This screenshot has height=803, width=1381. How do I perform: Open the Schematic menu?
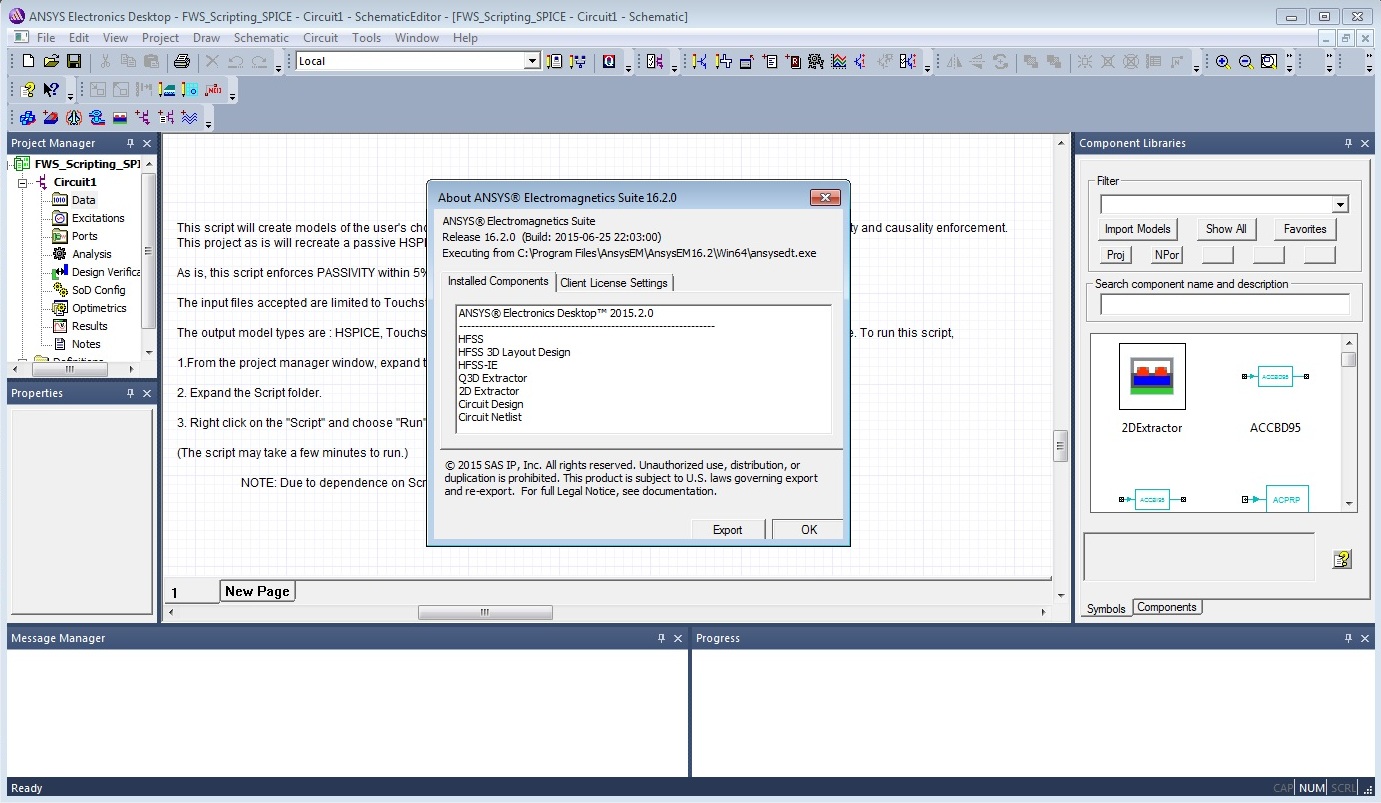click(261, 38)
